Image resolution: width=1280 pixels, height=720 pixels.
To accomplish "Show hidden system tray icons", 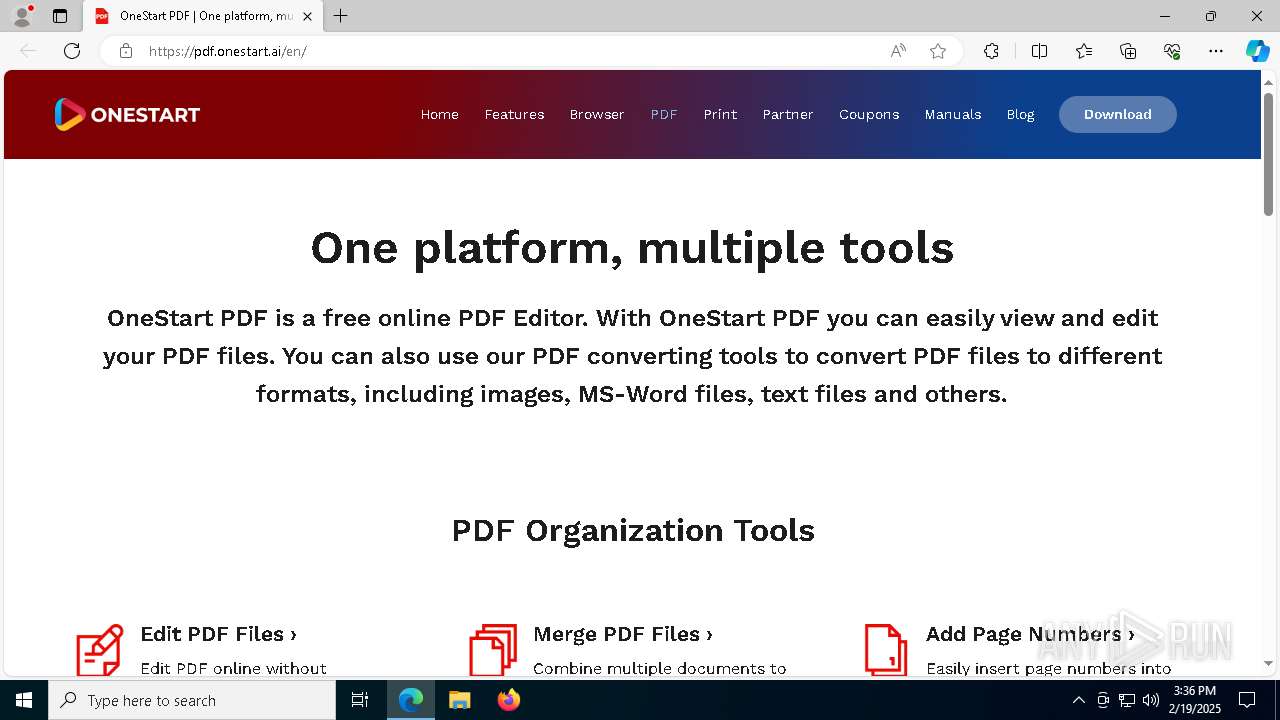I will point(1078,700).
